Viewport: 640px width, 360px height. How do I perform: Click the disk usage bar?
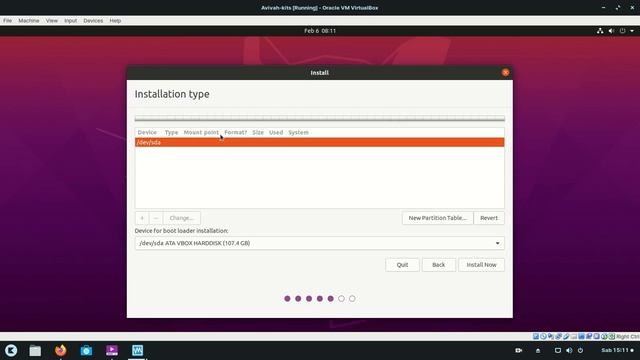click(320, 118)
